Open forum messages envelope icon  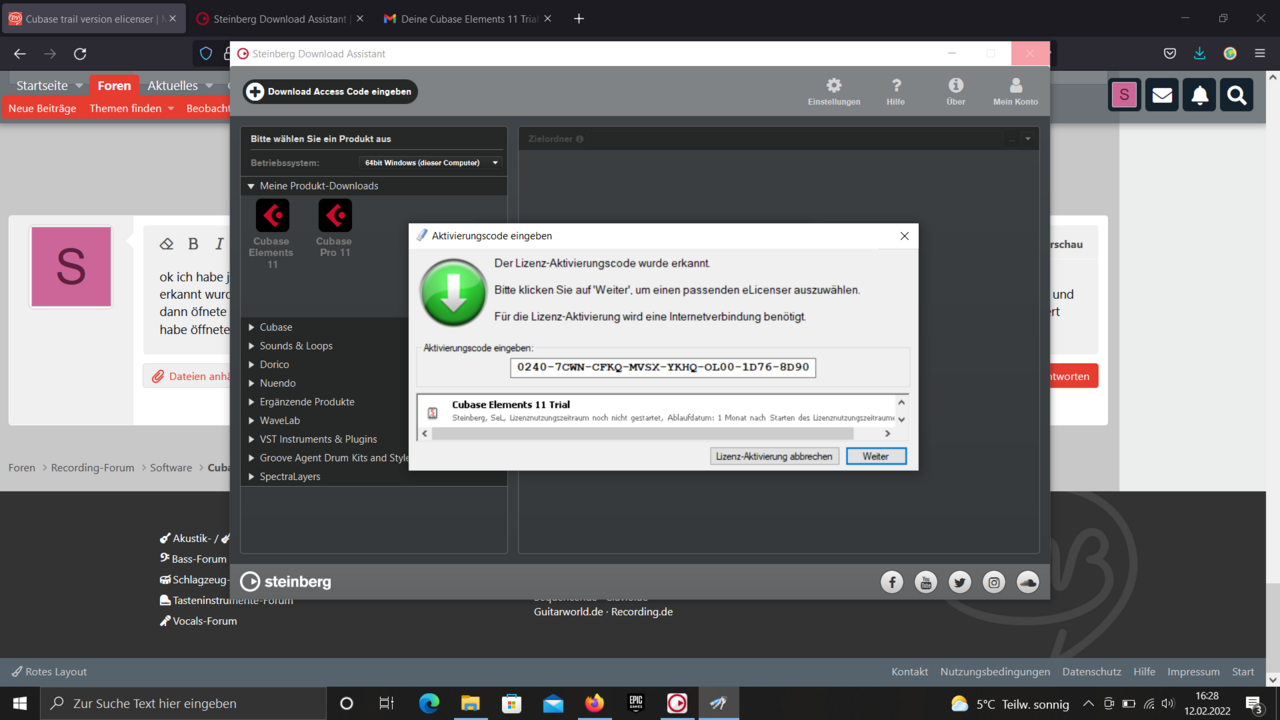(1162, 95)
